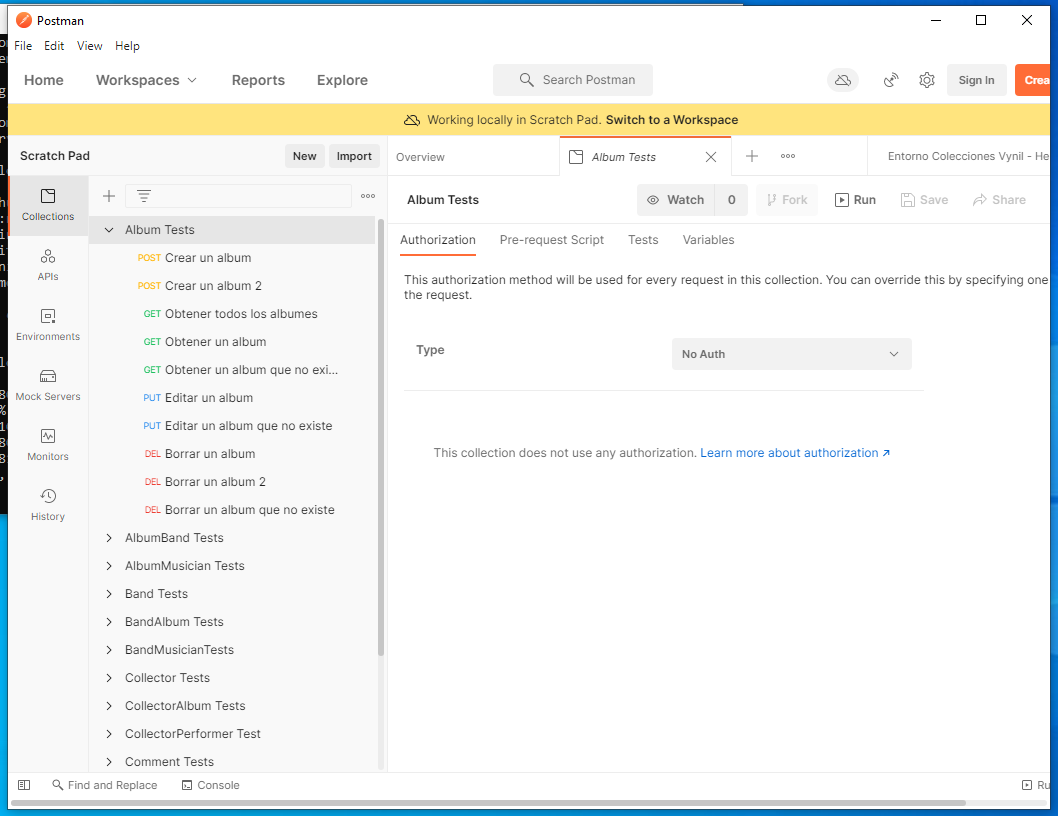Switch to the Overview tab
The height and width of the screenshot is (816, 1058).
(x=420, y=157)
